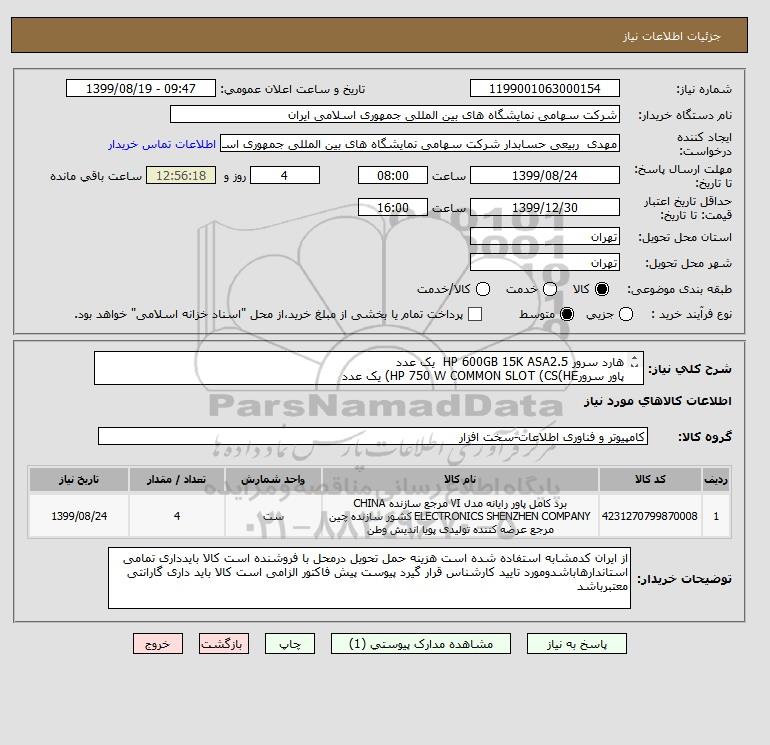Select the 'کالا' radio button
Image resolution: width=770 pixels, height=745 pixels.
pyautogui.click(x=602, y=289)
